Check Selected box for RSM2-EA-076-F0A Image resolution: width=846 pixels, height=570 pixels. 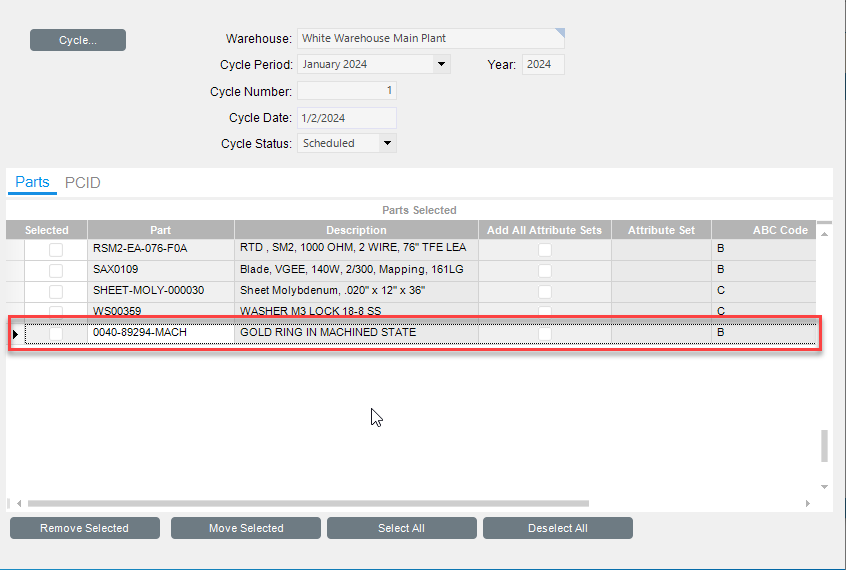56,249
